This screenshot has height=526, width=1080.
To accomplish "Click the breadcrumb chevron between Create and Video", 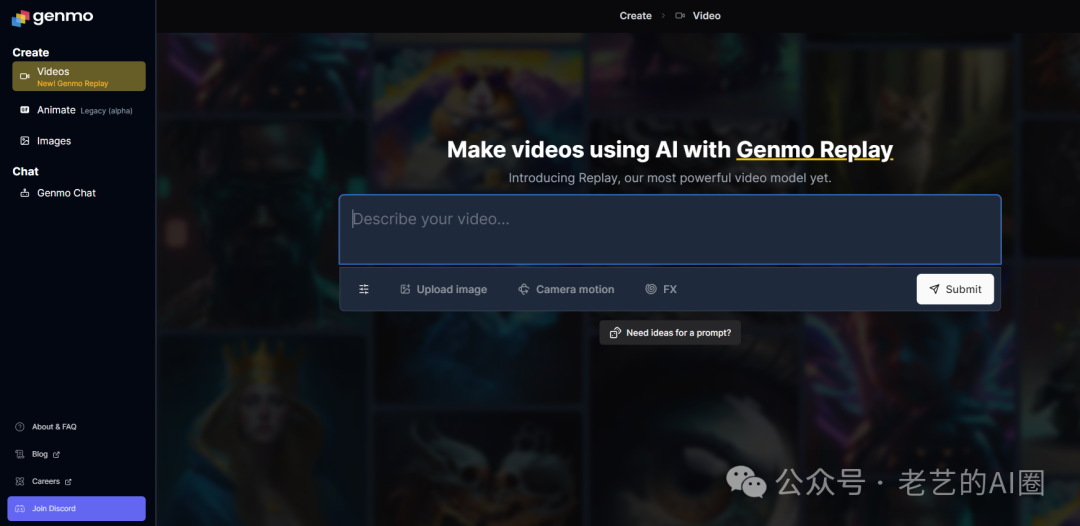I will (x=663, y=16).
